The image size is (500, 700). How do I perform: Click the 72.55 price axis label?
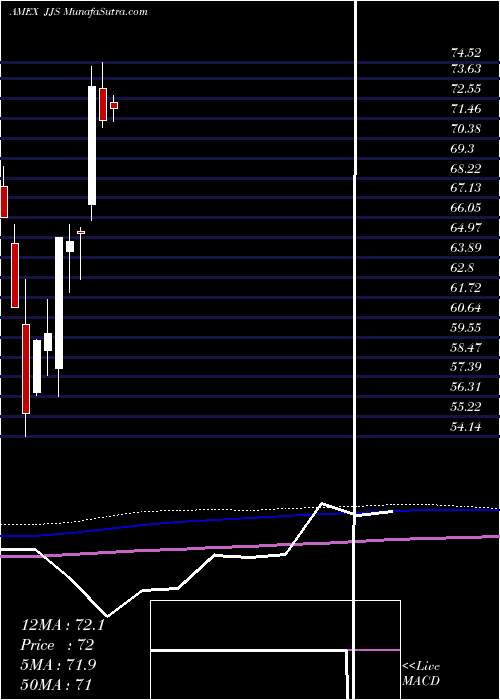(466, 89)
